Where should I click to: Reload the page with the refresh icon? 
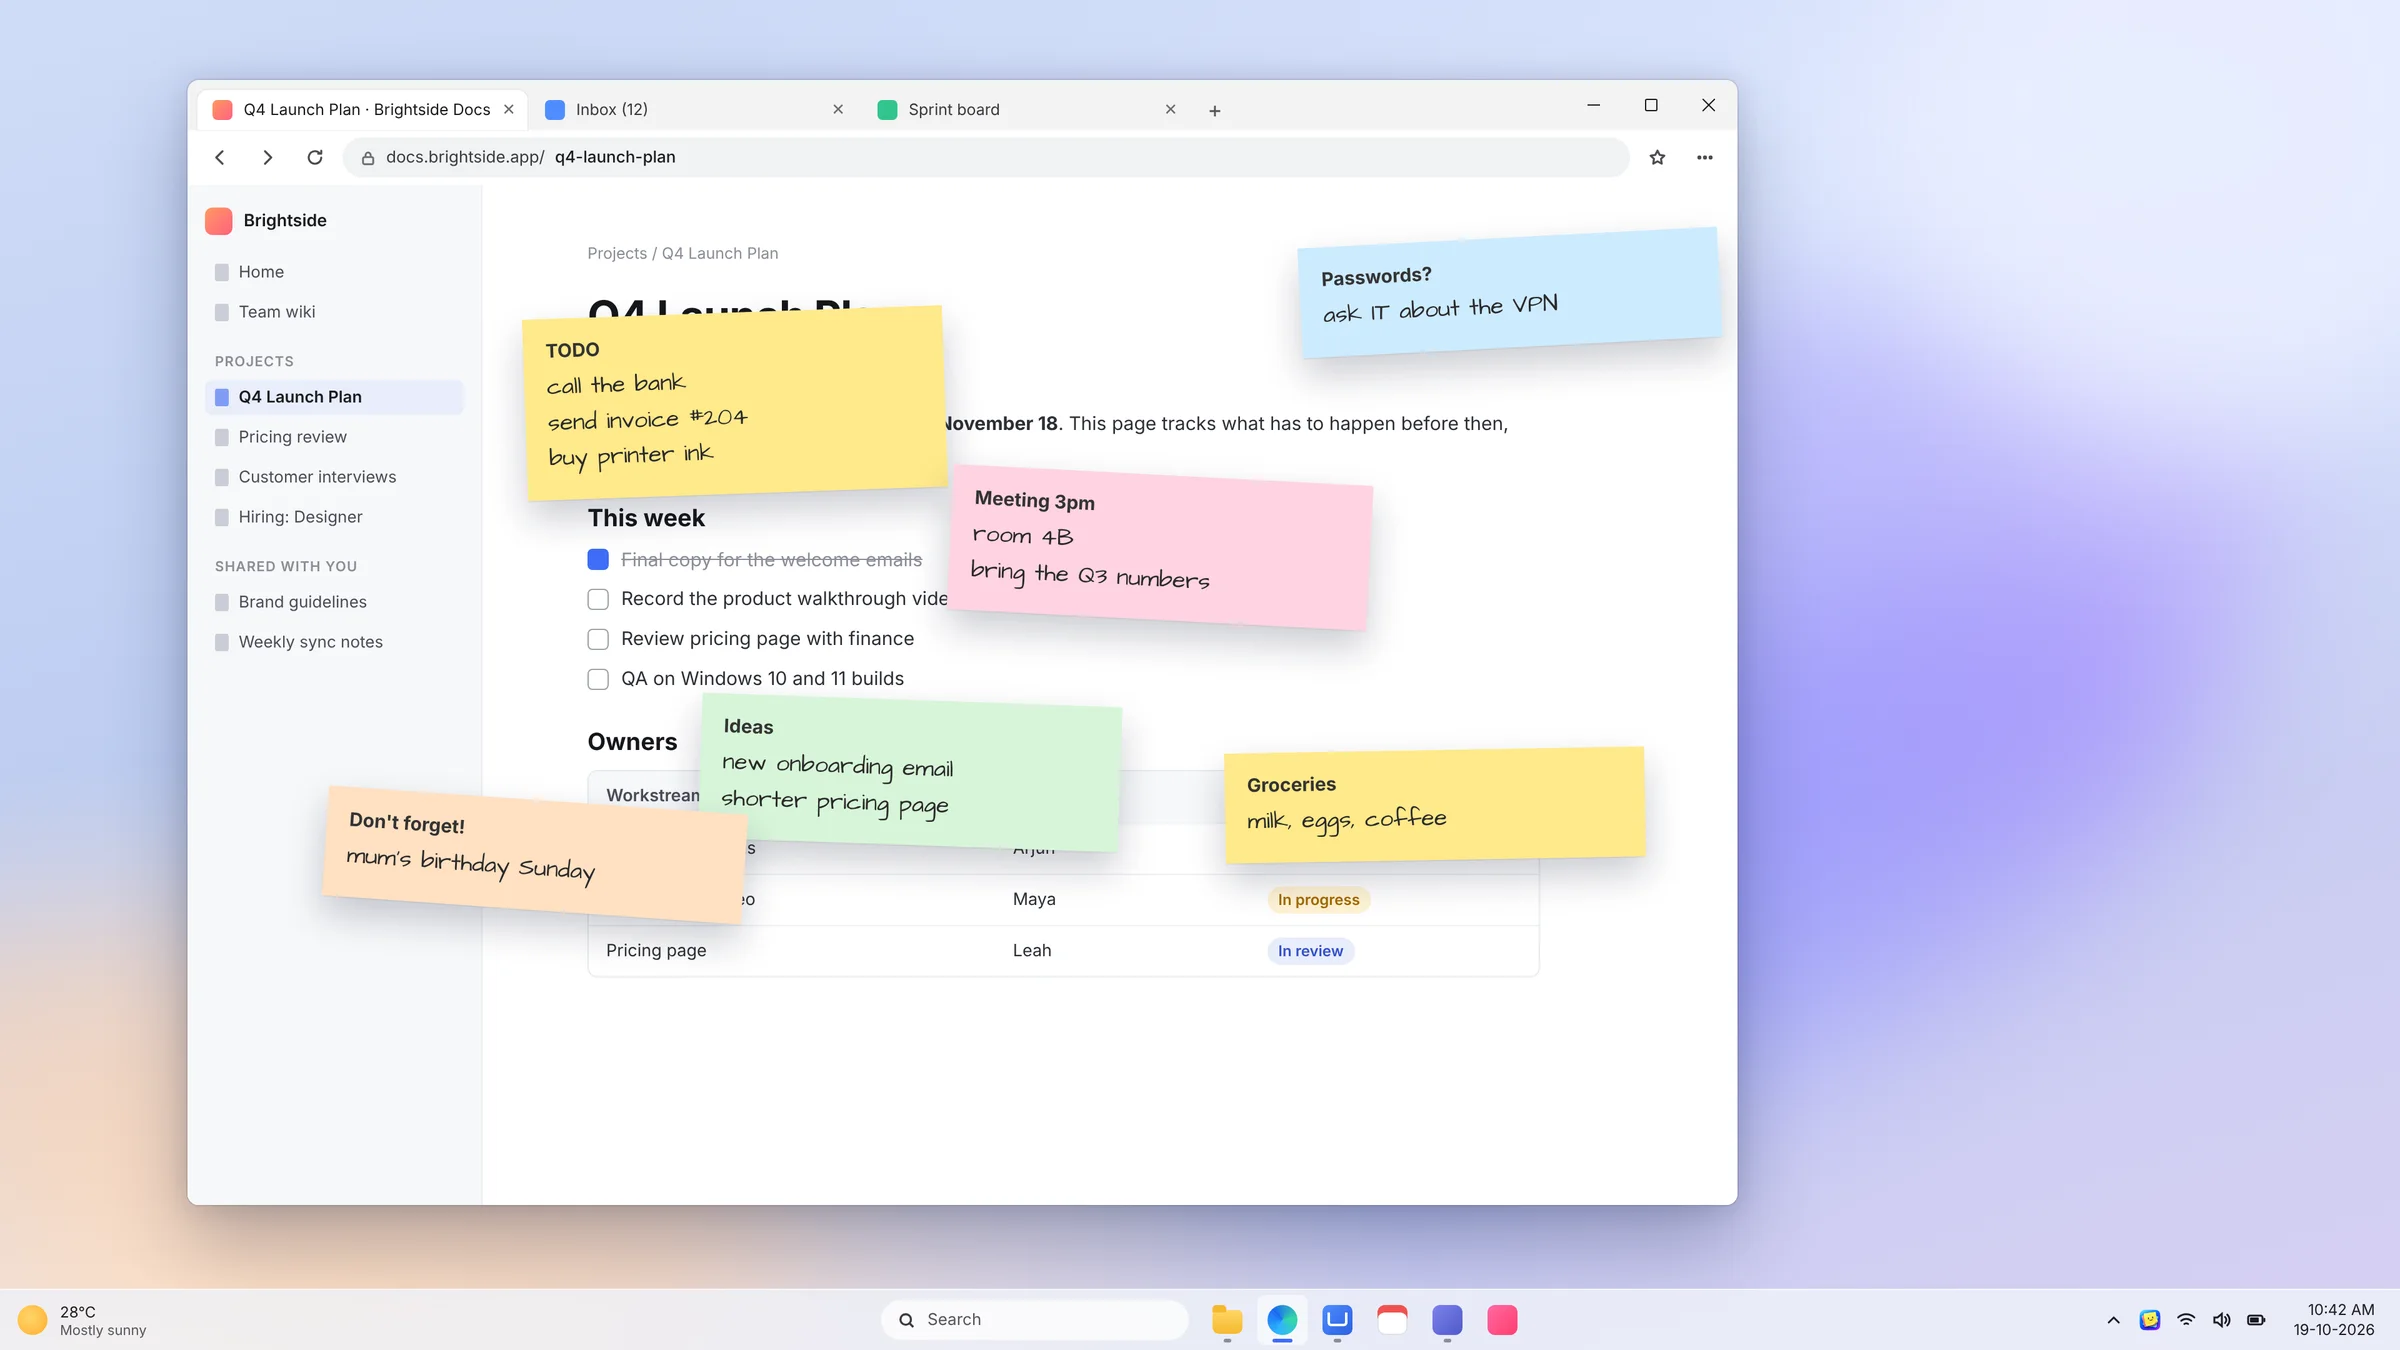[315, 157]
